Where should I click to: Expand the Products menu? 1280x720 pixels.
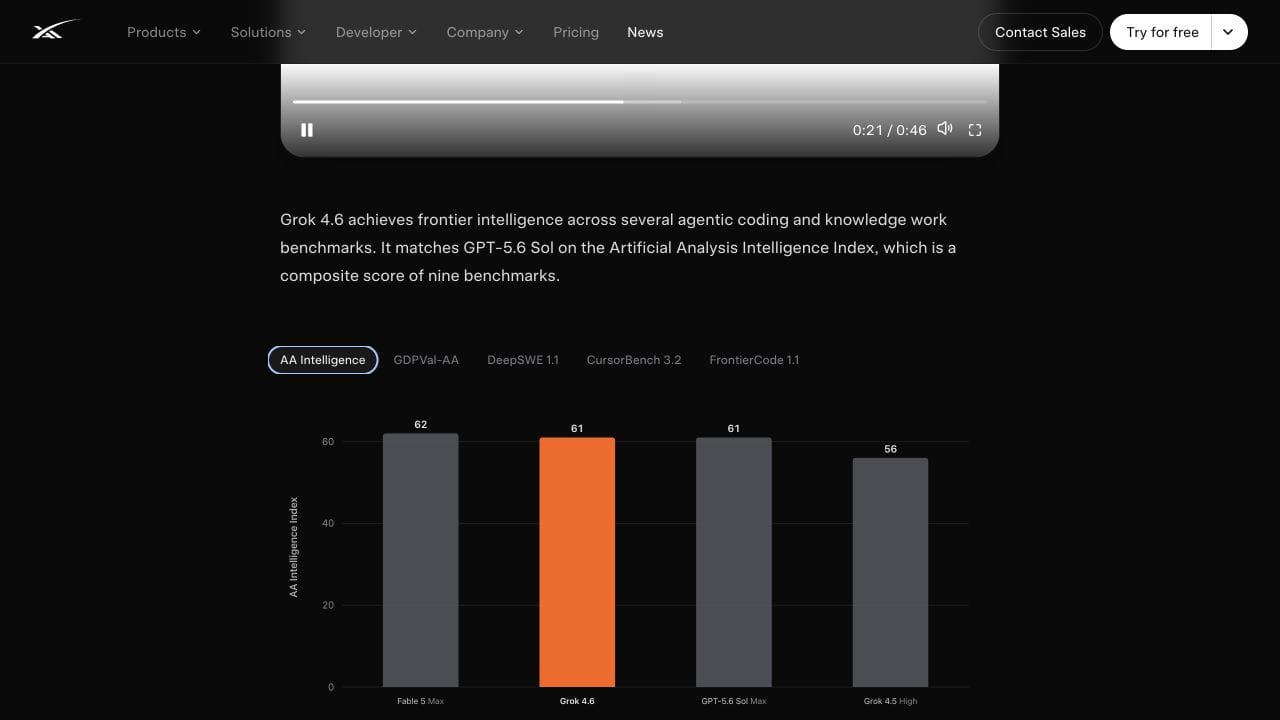point(164,32)
